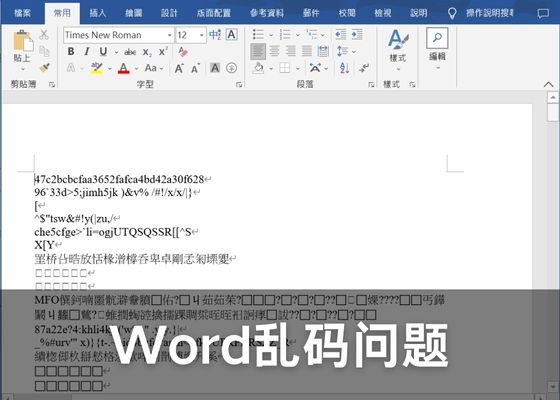This screenshot has height=400, width=560.
Task: Click Decrease Indent icon
Action: click(x=341, y=35)
